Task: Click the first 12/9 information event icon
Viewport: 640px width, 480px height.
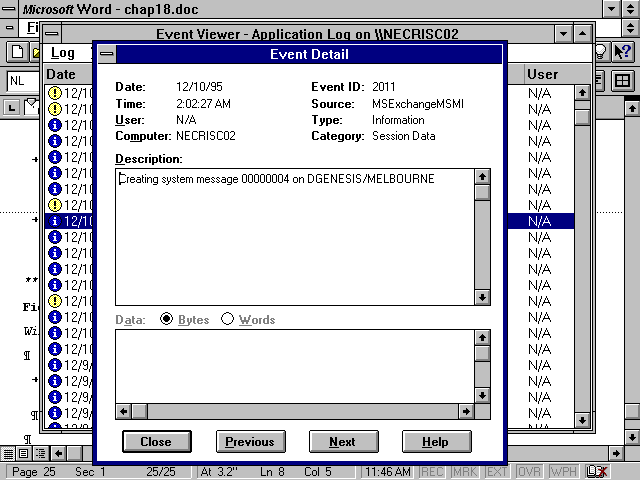Action: [55, 365]
